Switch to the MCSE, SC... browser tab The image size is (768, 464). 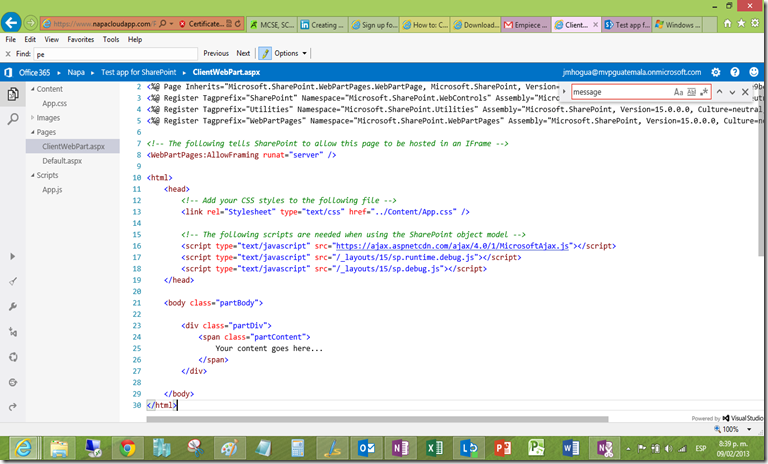point(272,24)
